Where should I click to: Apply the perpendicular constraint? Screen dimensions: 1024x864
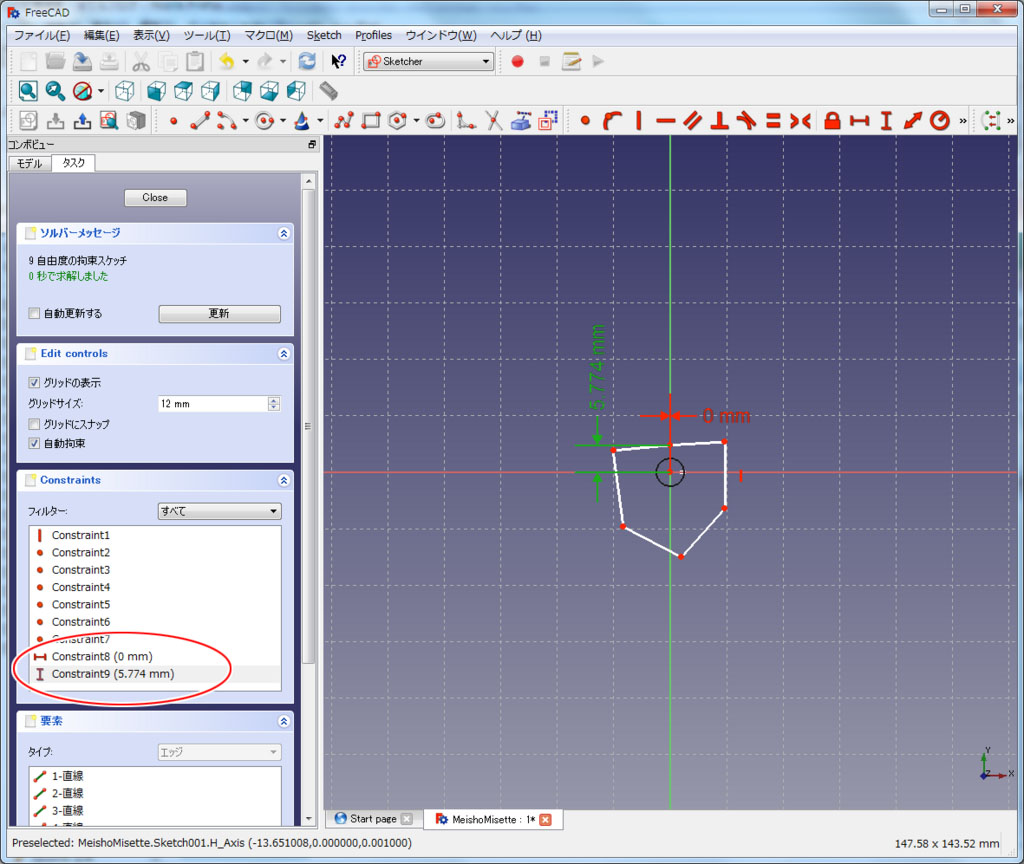[x=720, y=121]
